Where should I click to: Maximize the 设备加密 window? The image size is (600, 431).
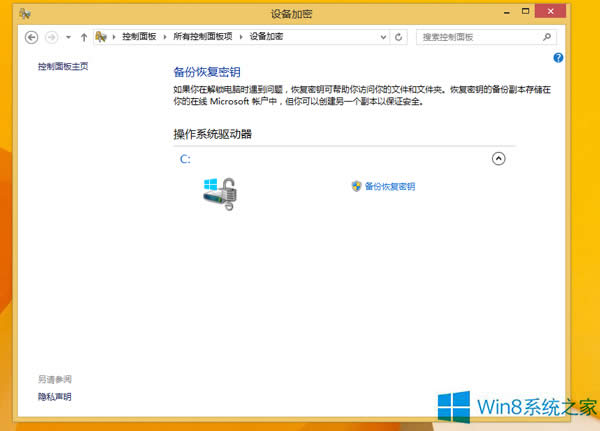525,11
